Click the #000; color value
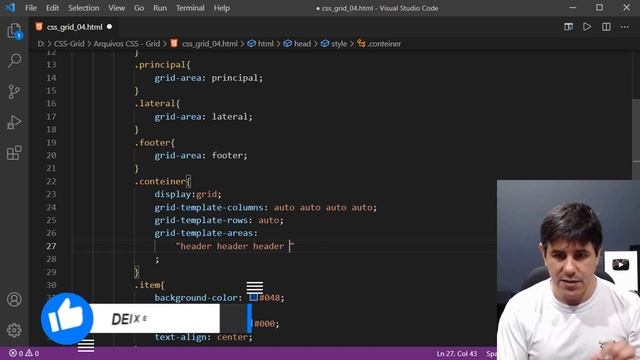Image resolution: width=640 pixels, height=360 pixels. point(267,324)
